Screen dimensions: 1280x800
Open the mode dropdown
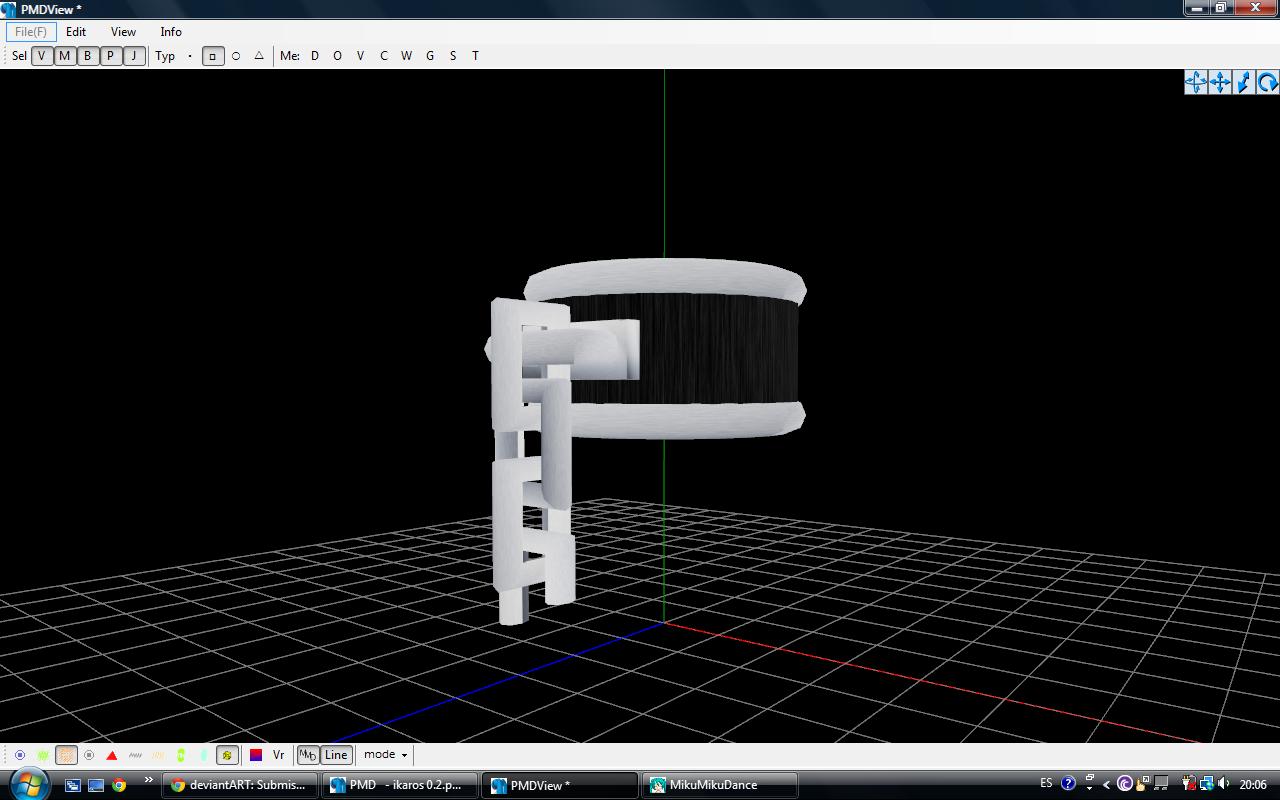click(386, 755)
